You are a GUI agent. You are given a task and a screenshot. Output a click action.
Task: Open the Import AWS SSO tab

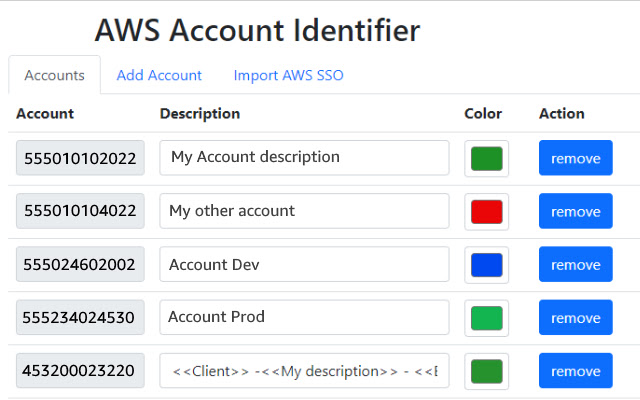point(288,75)
